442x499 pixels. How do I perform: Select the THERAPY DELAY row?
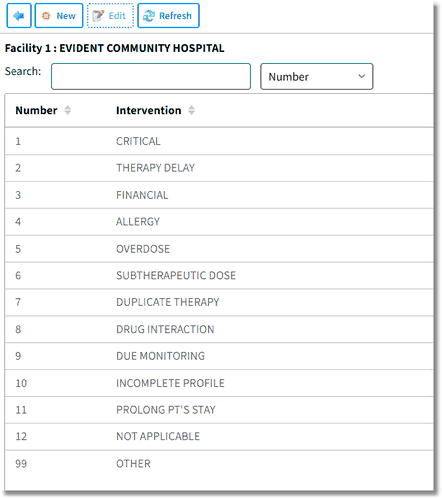click(219, 168)
